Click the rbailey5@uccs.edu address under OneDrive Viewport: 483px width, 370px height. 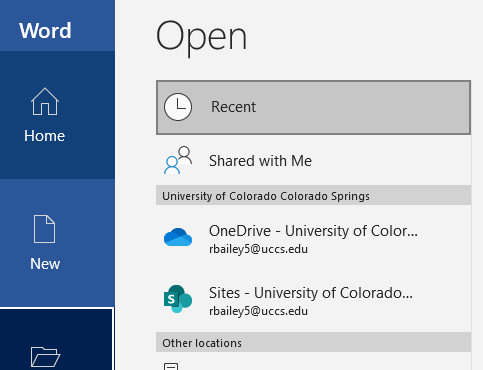coord(258,249)
